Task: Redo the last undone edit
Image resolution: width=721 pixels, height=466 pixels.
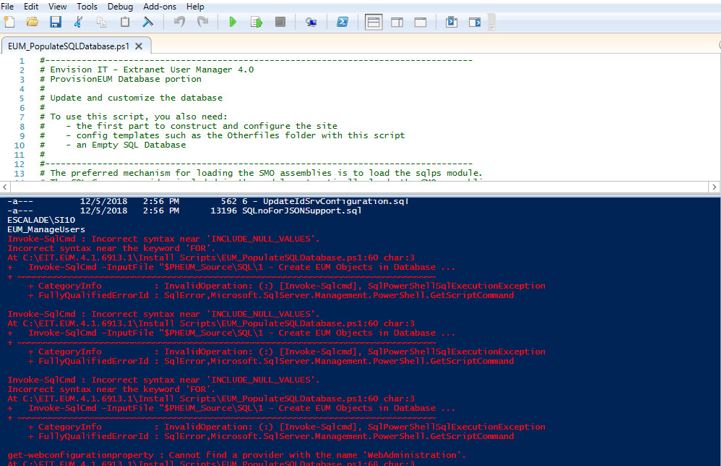Action: [x=202, y=22]
